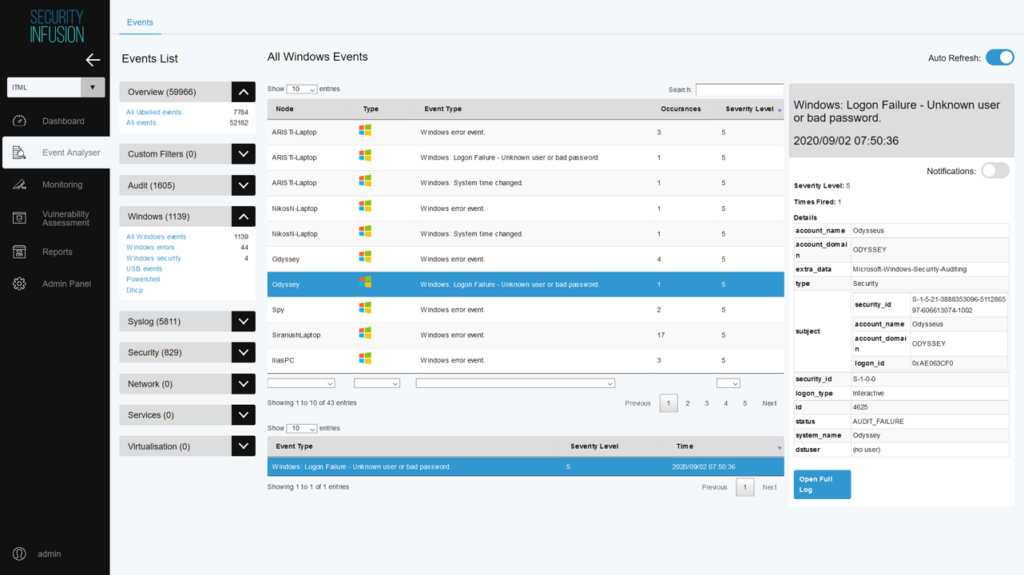Click the Event Analyser sidebar icon
The height and width of the screenshot is (575, 1024).
(x=19, y=152)
